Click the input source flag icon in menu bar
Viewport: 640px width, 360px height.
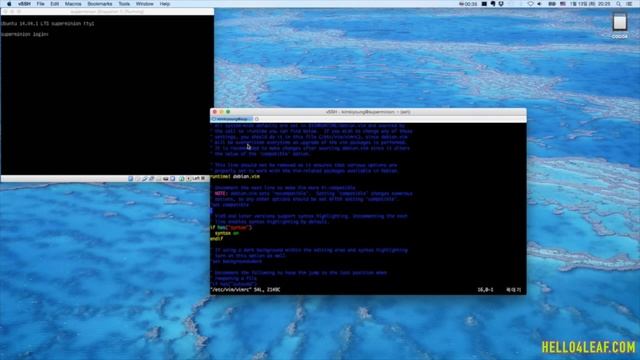tap(563, 4)
